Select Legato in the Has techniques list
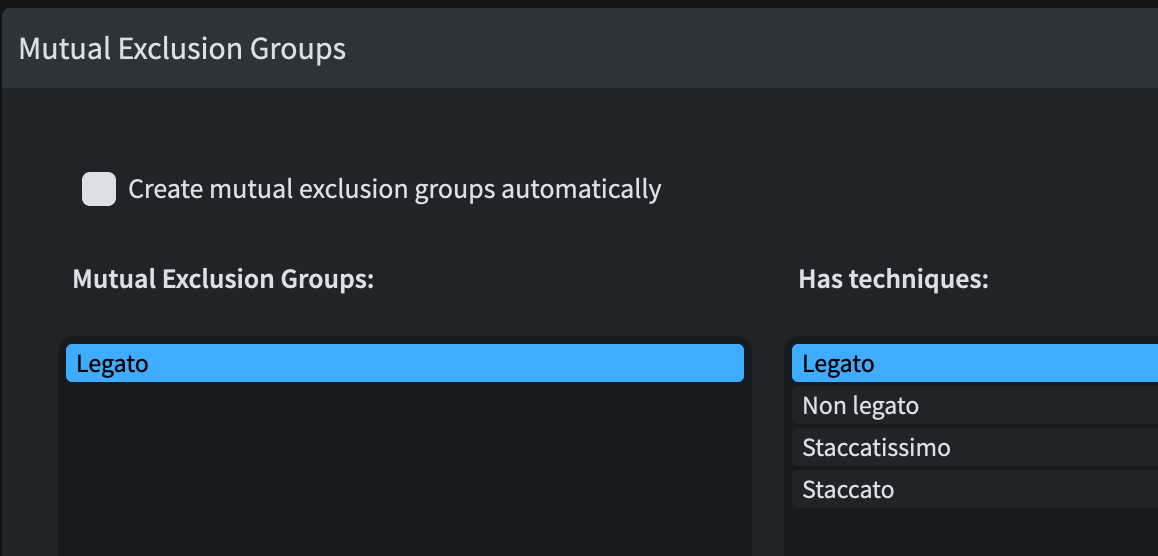 [x=838, y=363]
